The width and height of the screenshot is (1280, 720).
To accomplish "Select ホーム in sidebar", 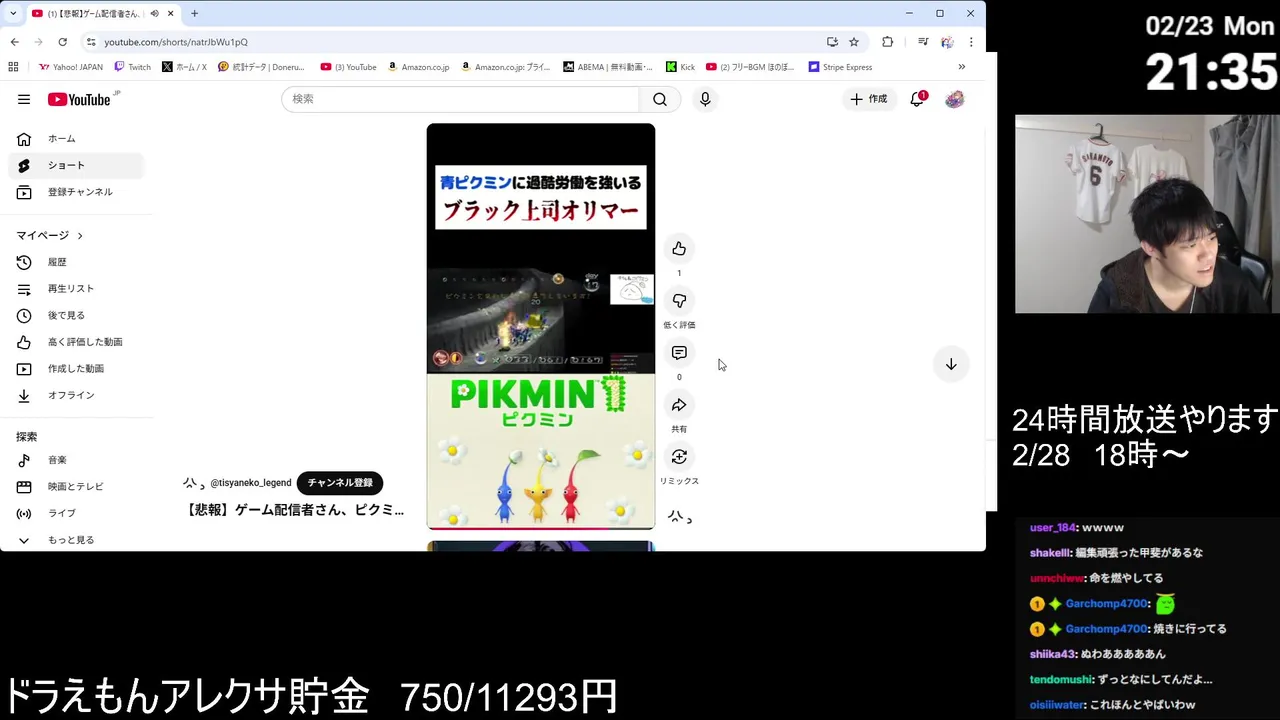I will 76,139.
